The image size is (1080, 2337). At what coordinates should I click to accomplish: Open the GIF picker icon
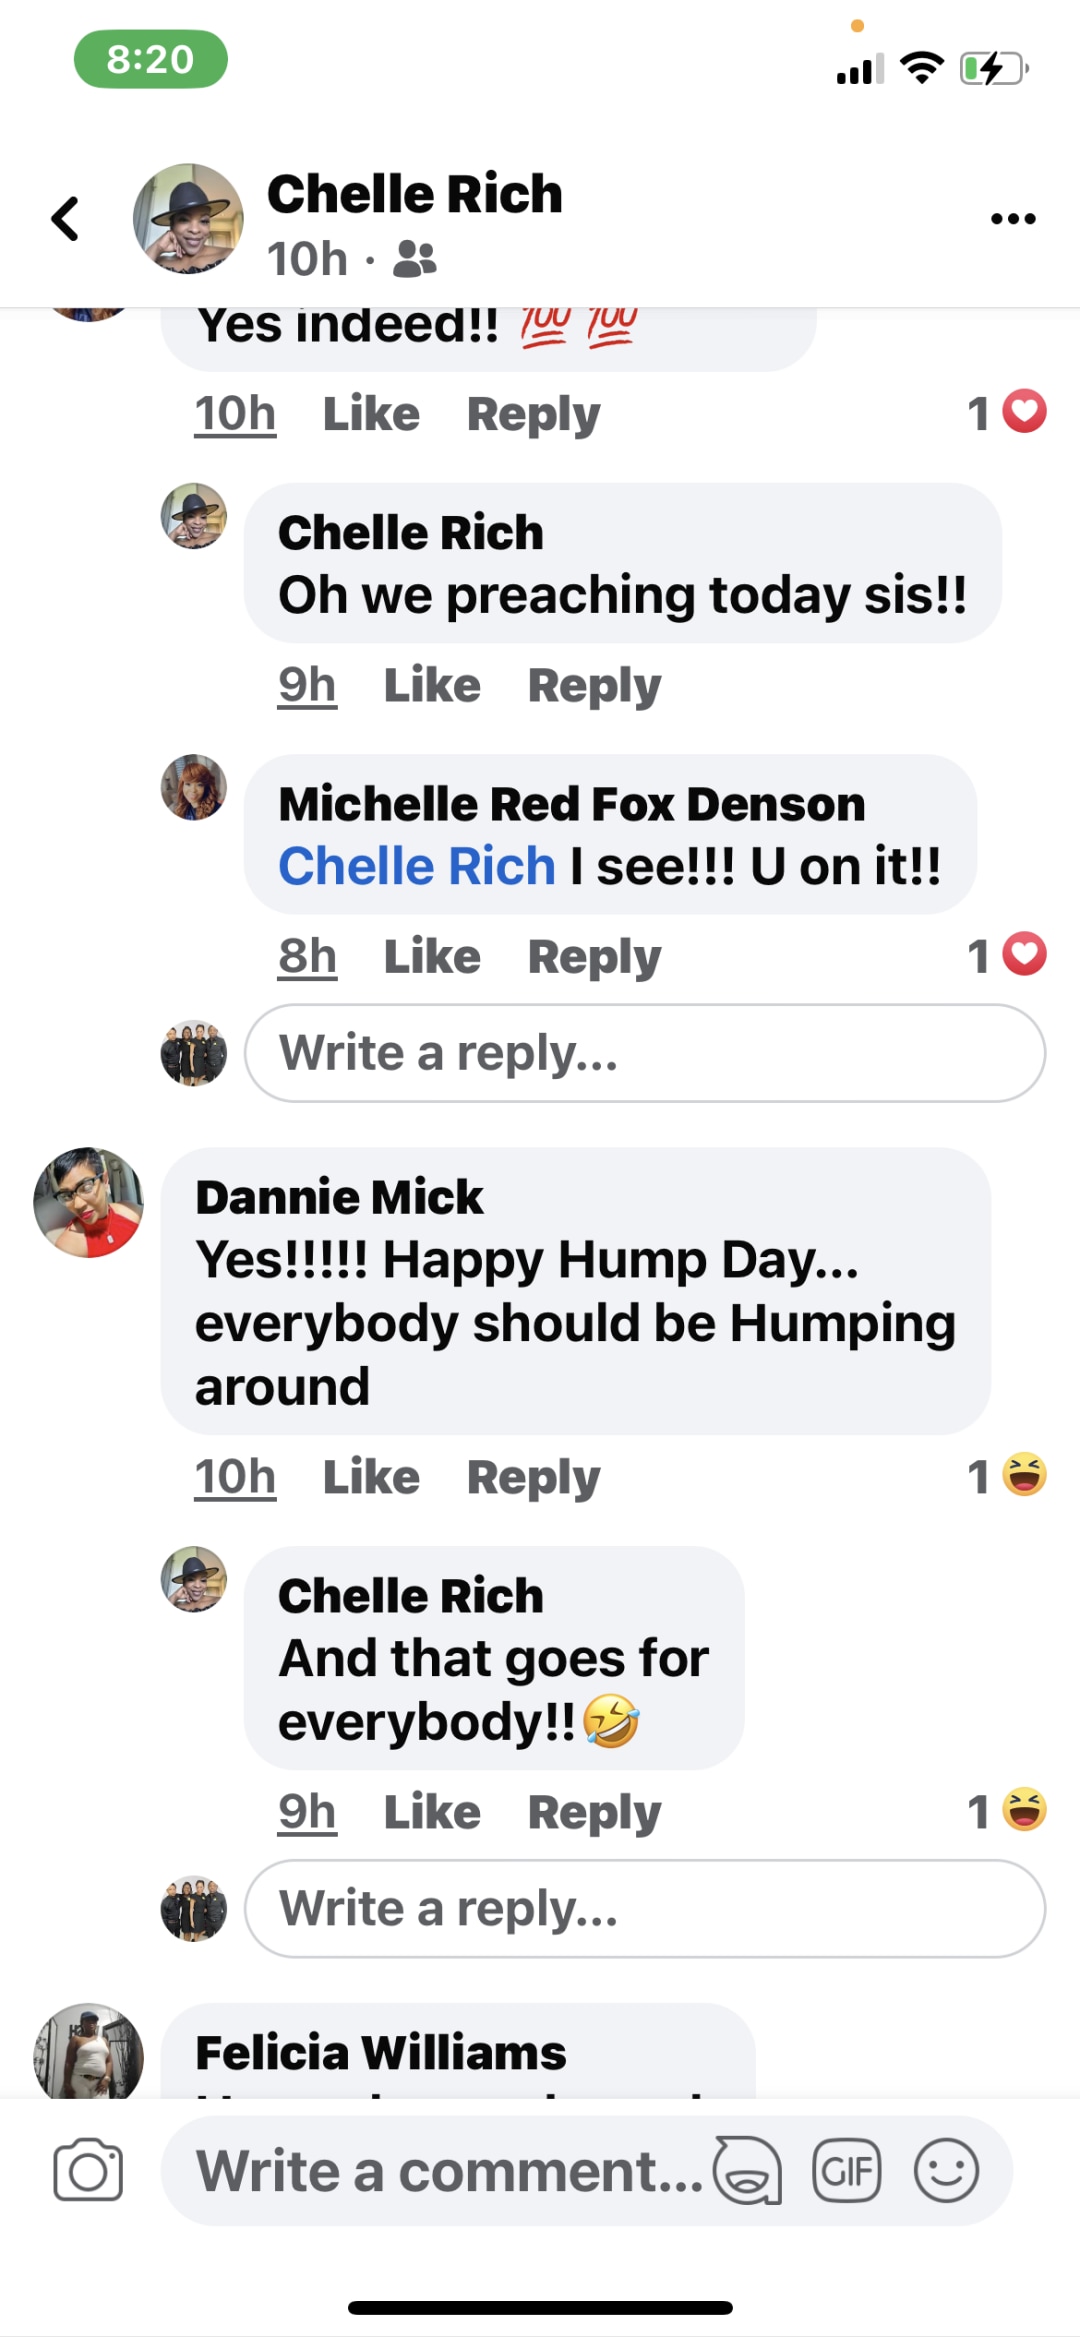(x=847, y=2170)
